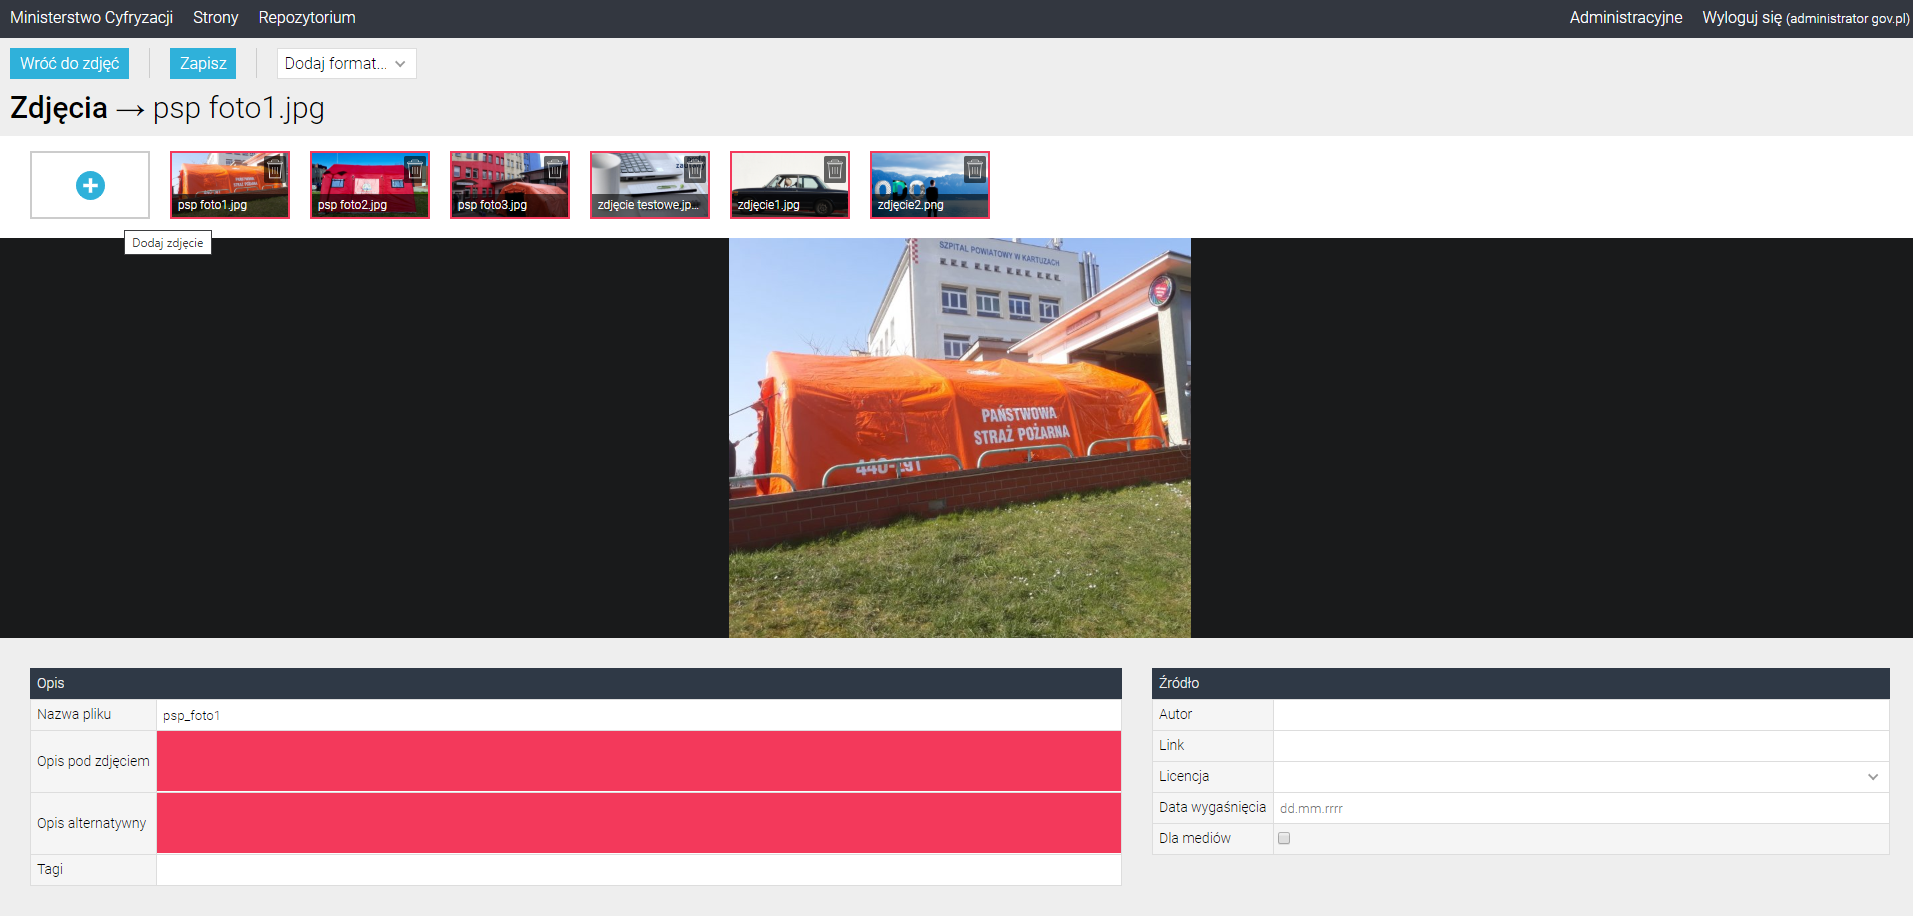Delete zdjęcie testowe via trash icon
The height and width of the screenshot is (917, 1913).
point(695,169)
